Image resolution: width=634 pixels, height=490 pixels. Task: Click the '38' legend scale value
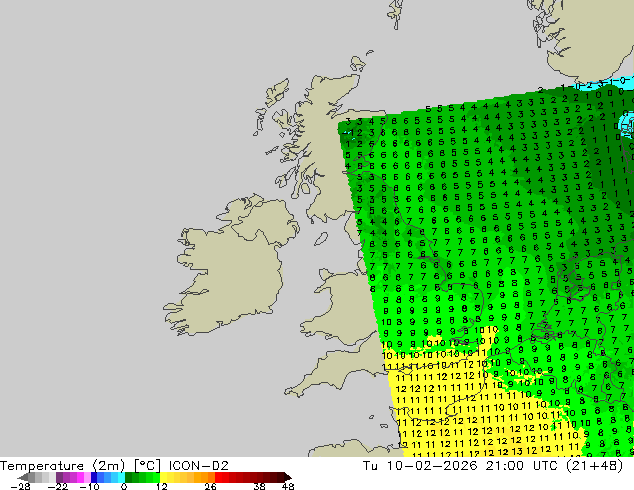259,486
